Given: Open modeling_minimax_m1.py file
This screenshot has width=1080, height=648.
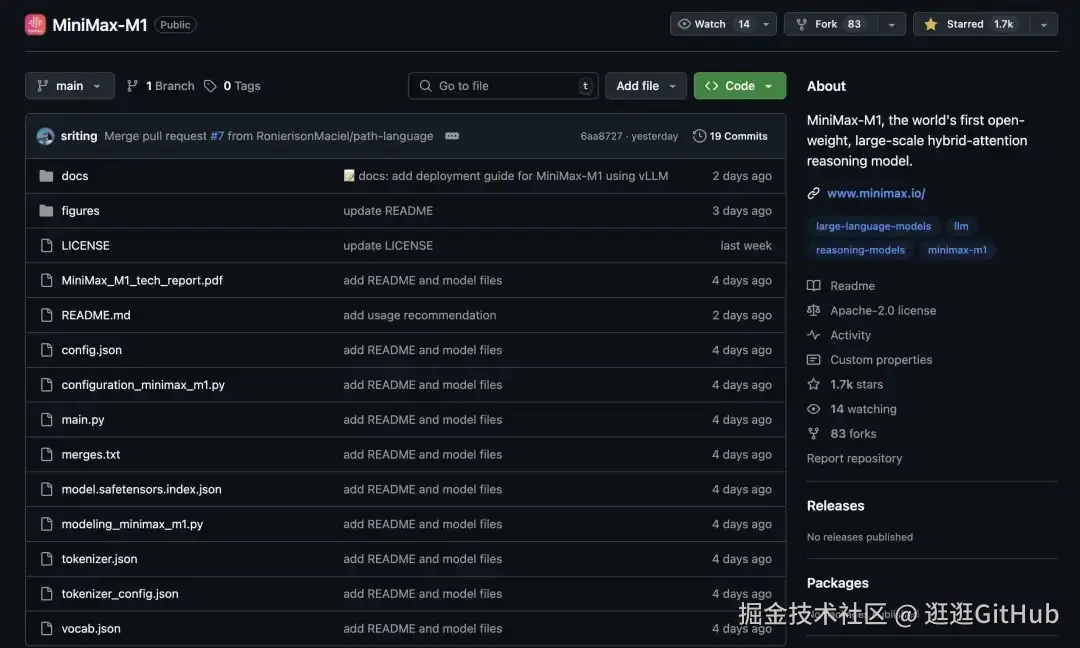Looking at the screenshot, I should pos(132,524).
